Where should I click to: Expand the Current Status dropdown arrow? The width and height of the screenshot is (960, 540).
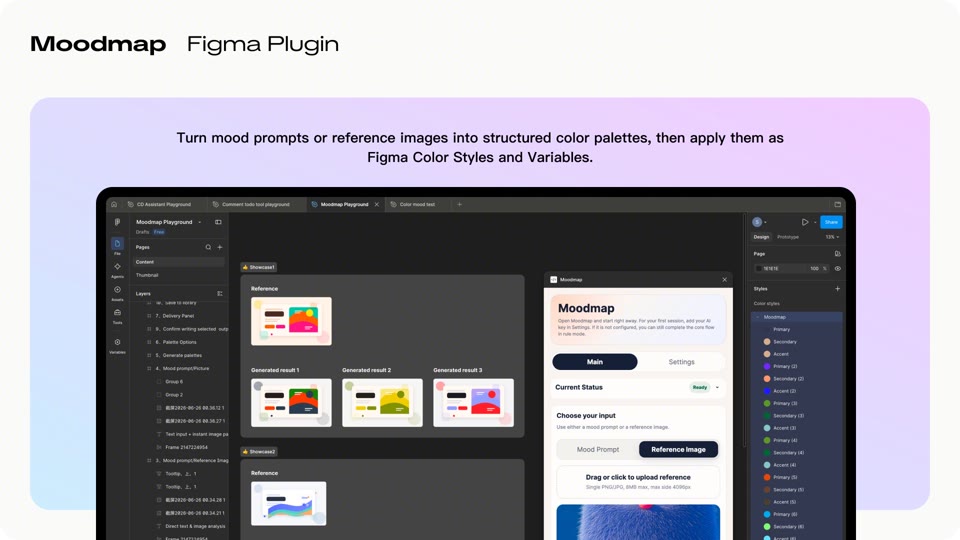(x=717, y=388)
